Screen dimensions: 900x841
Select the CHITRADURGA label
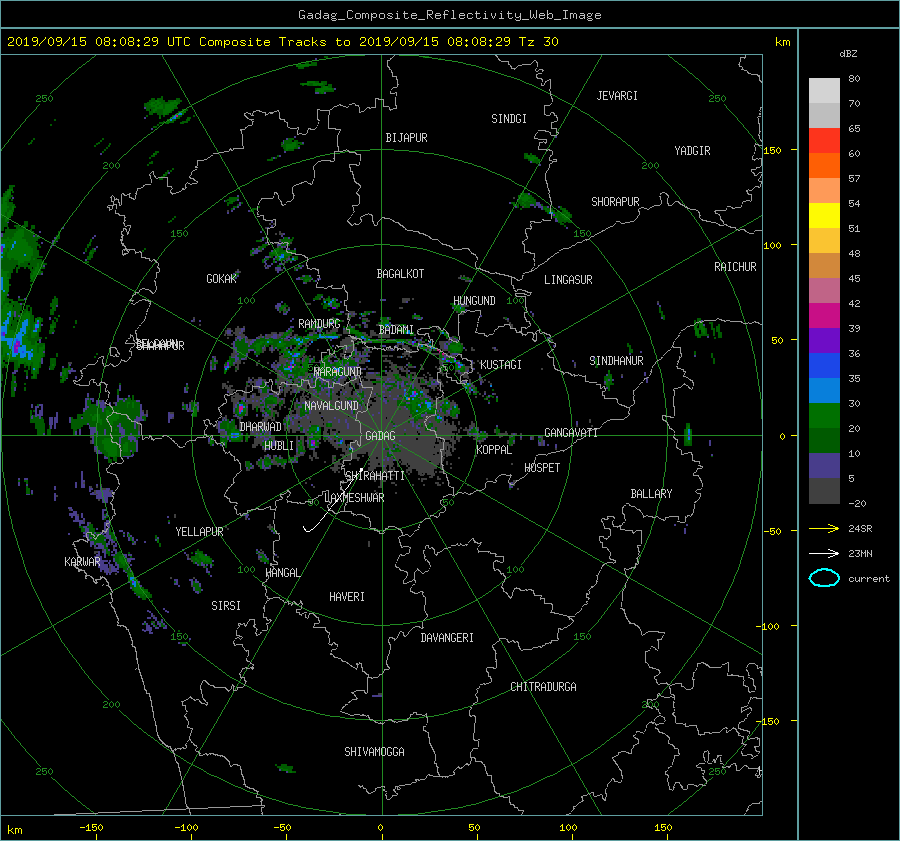pos(543,687)
